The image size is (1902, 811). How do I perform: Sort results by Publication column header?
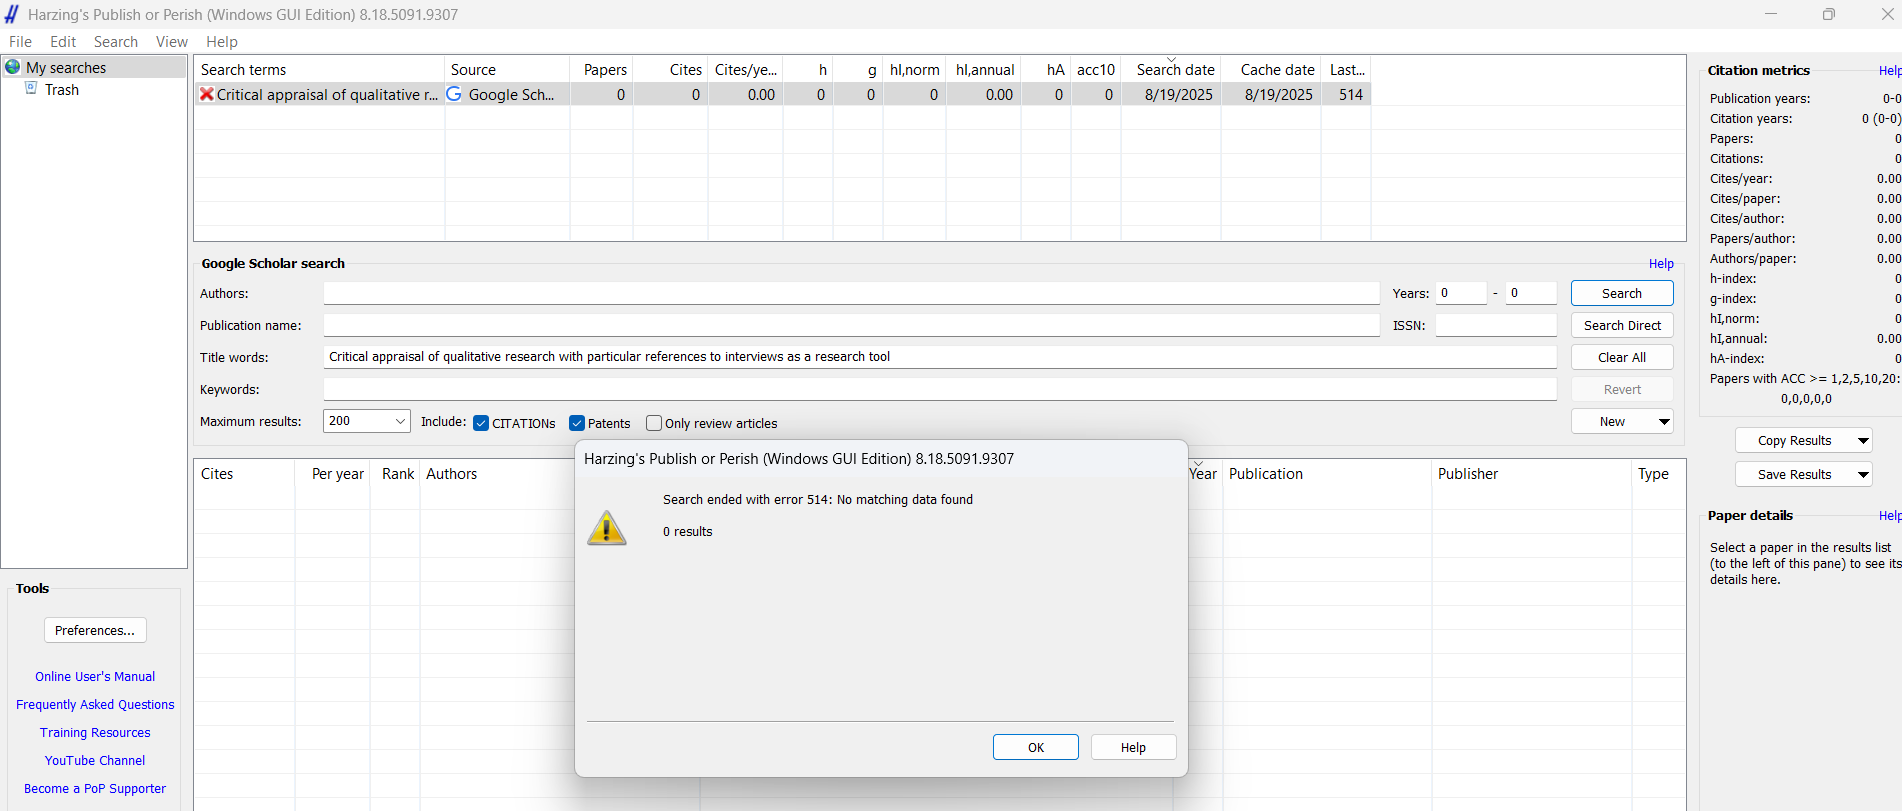point(1327,474)
